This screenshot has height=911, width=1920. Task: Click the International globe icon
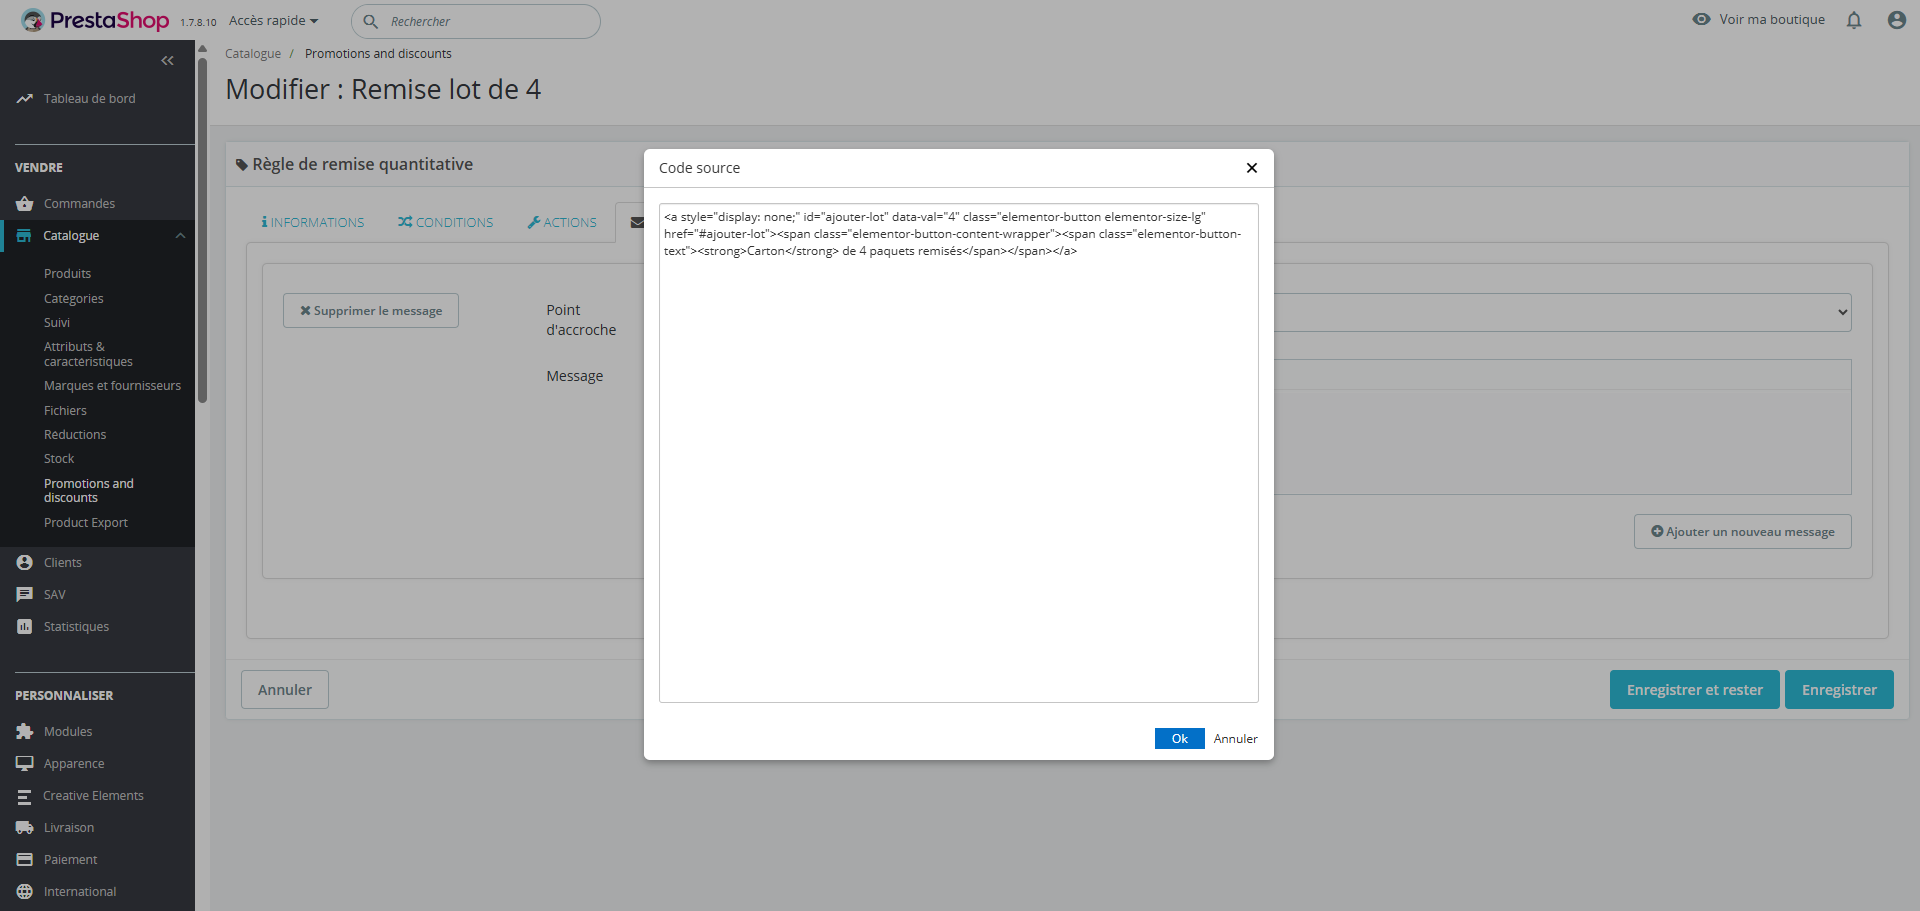click(x=25, y=892)
